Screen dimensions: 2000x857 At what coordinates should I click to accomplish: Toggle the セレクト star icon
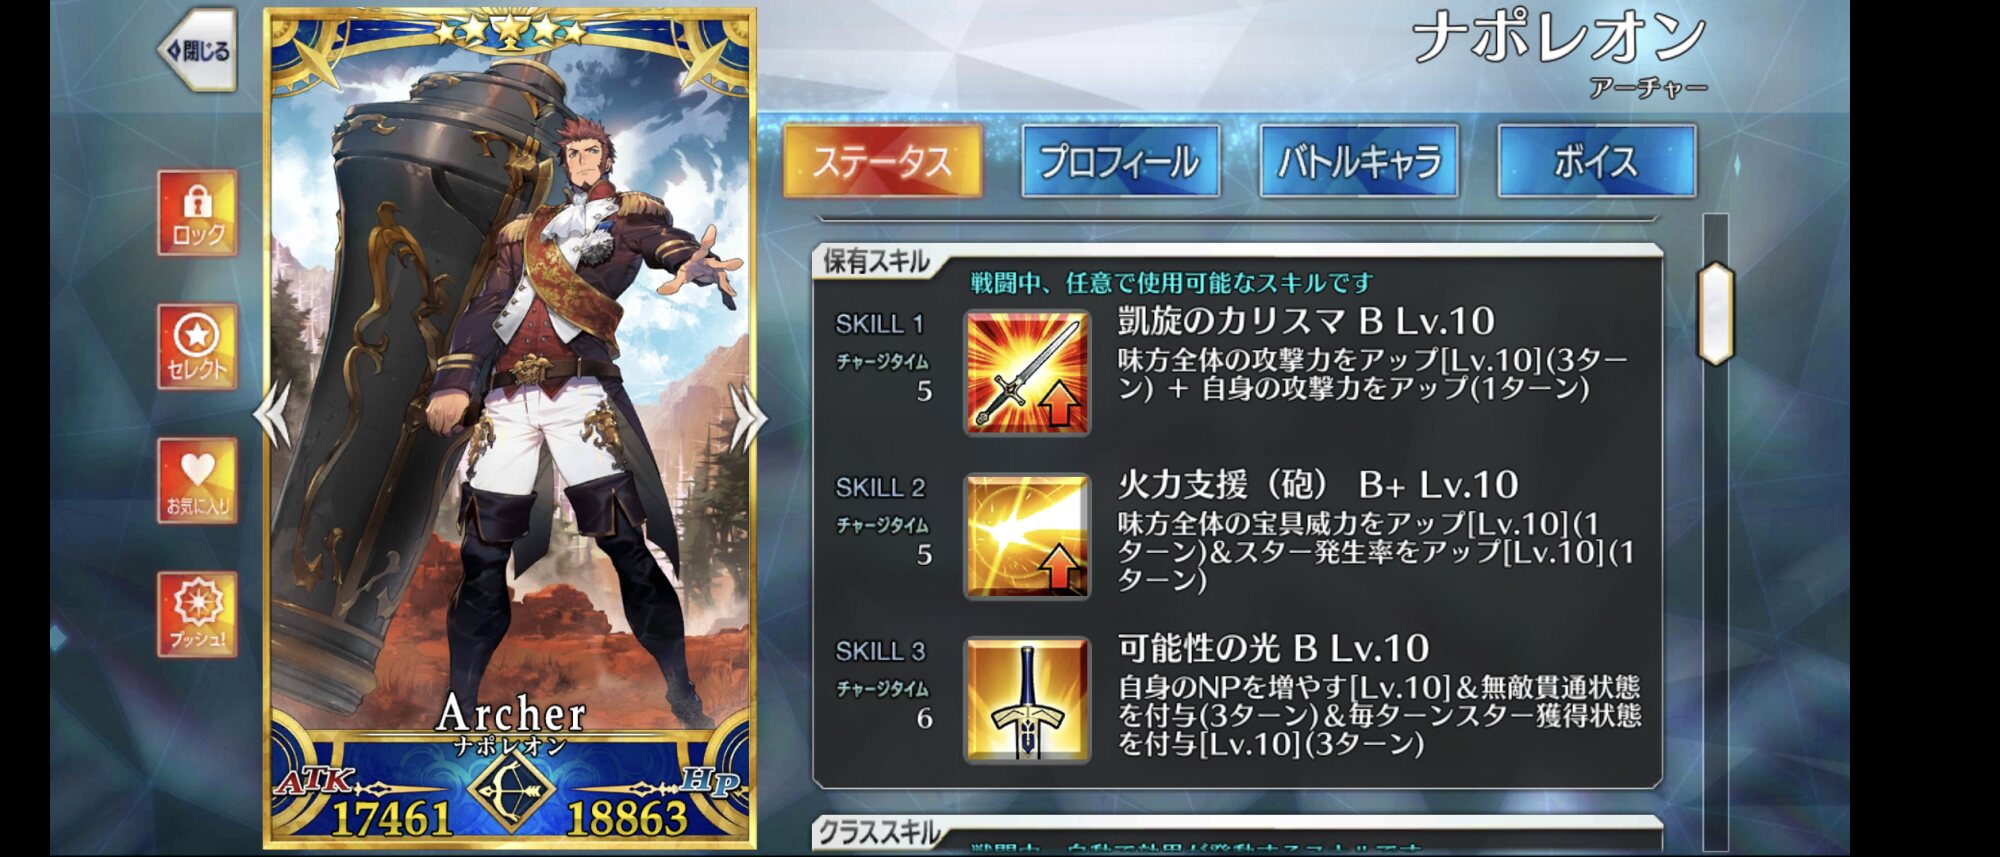pyautogui.click(x=197, y=346)
